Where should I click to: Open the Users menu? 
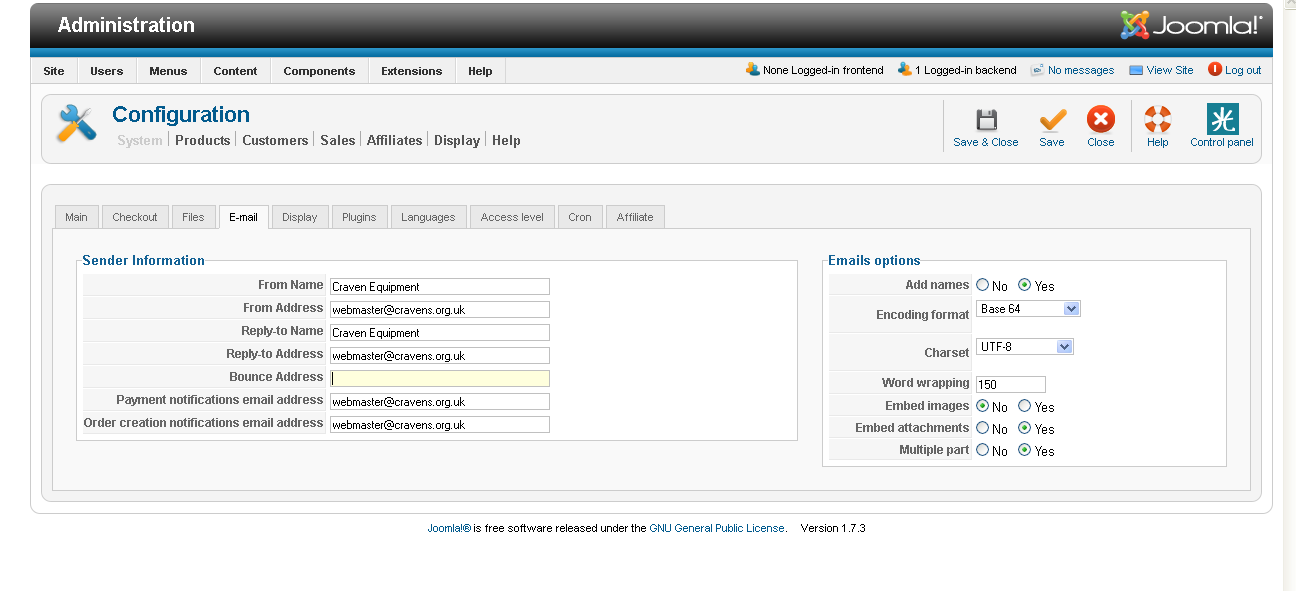107,71
